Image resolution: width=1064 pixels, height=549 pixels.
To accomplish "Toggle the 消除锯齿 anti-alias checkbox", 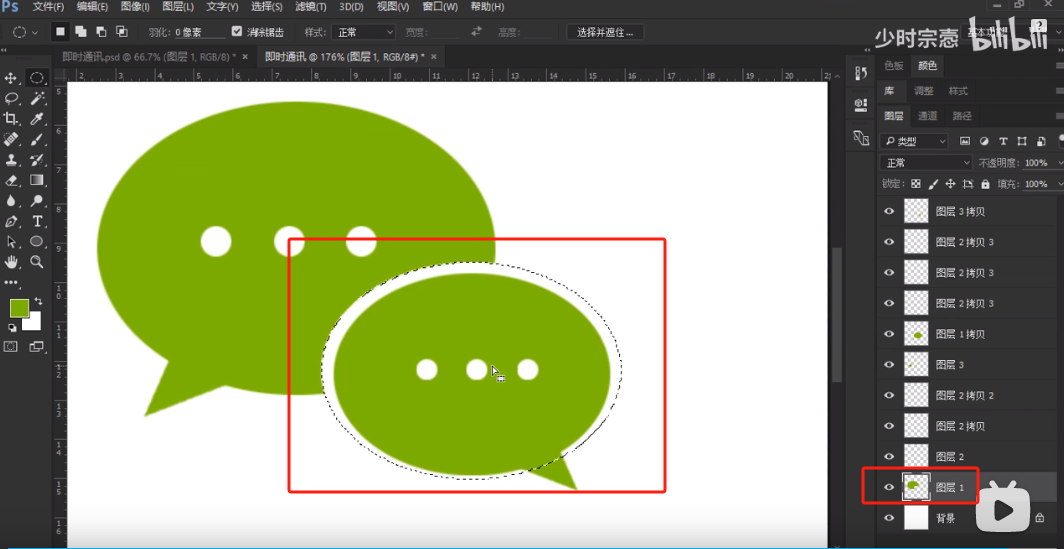I will [237, 32].
